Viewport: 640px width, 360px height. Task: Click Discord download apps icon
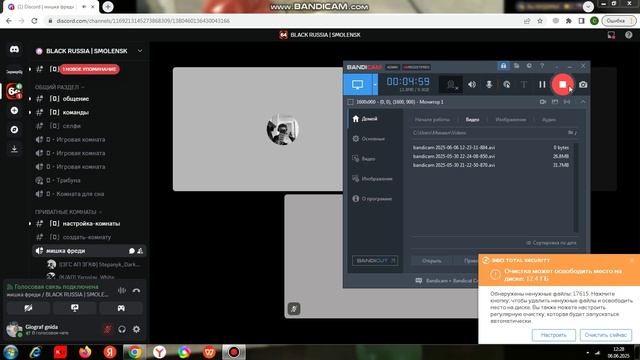coord(14,149)
